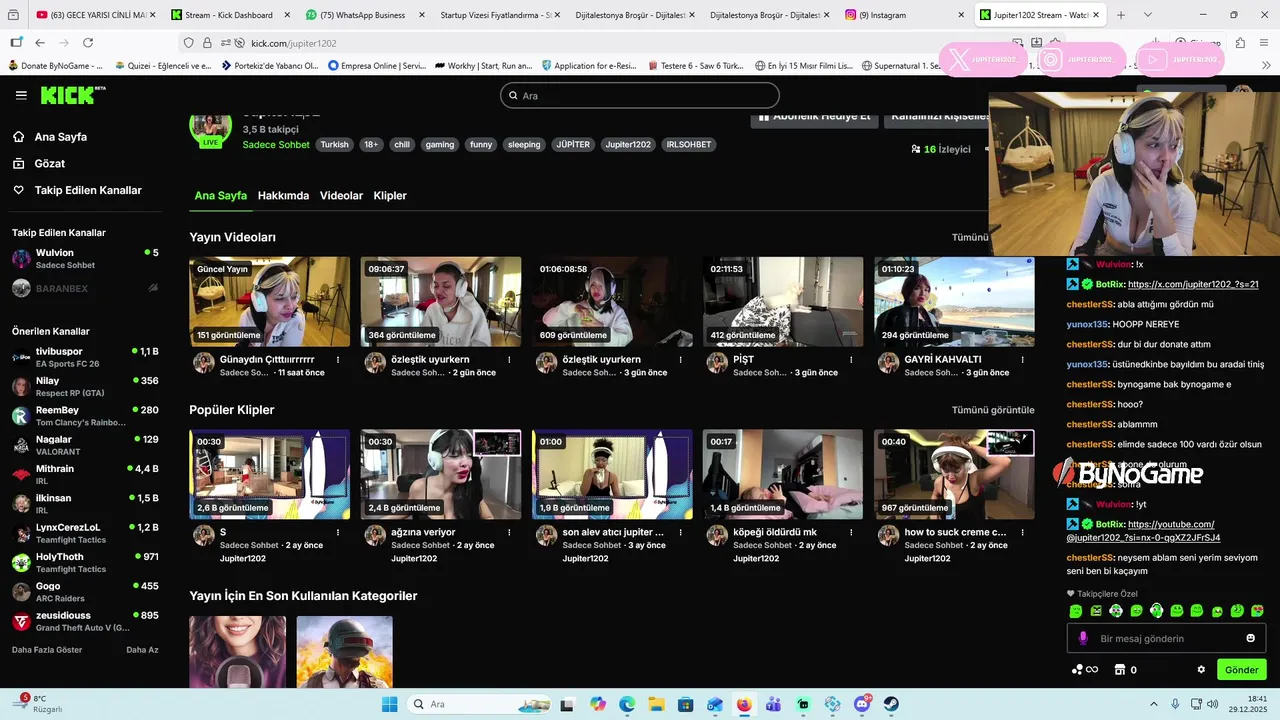1280x720 pixels.
Task: Switch to Klipler tab
Action: [390, 196]
